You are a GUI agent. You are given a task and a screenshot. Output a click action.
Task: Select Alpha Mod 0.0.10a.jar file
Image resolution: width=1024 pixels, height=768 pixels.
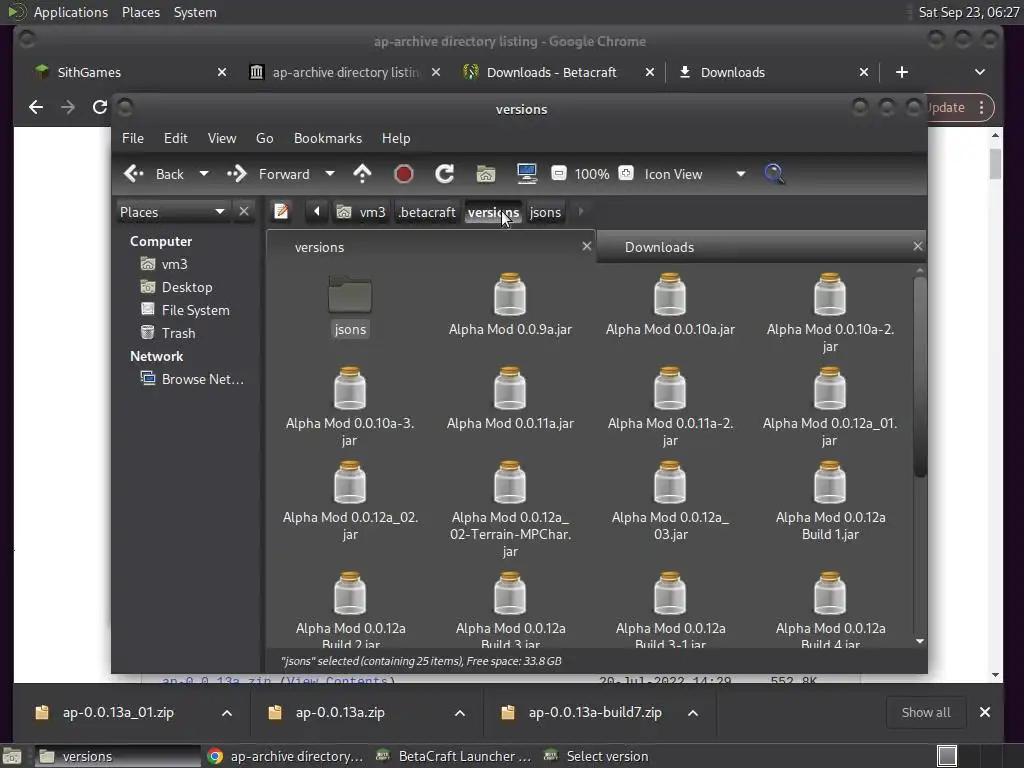point(670,305)
